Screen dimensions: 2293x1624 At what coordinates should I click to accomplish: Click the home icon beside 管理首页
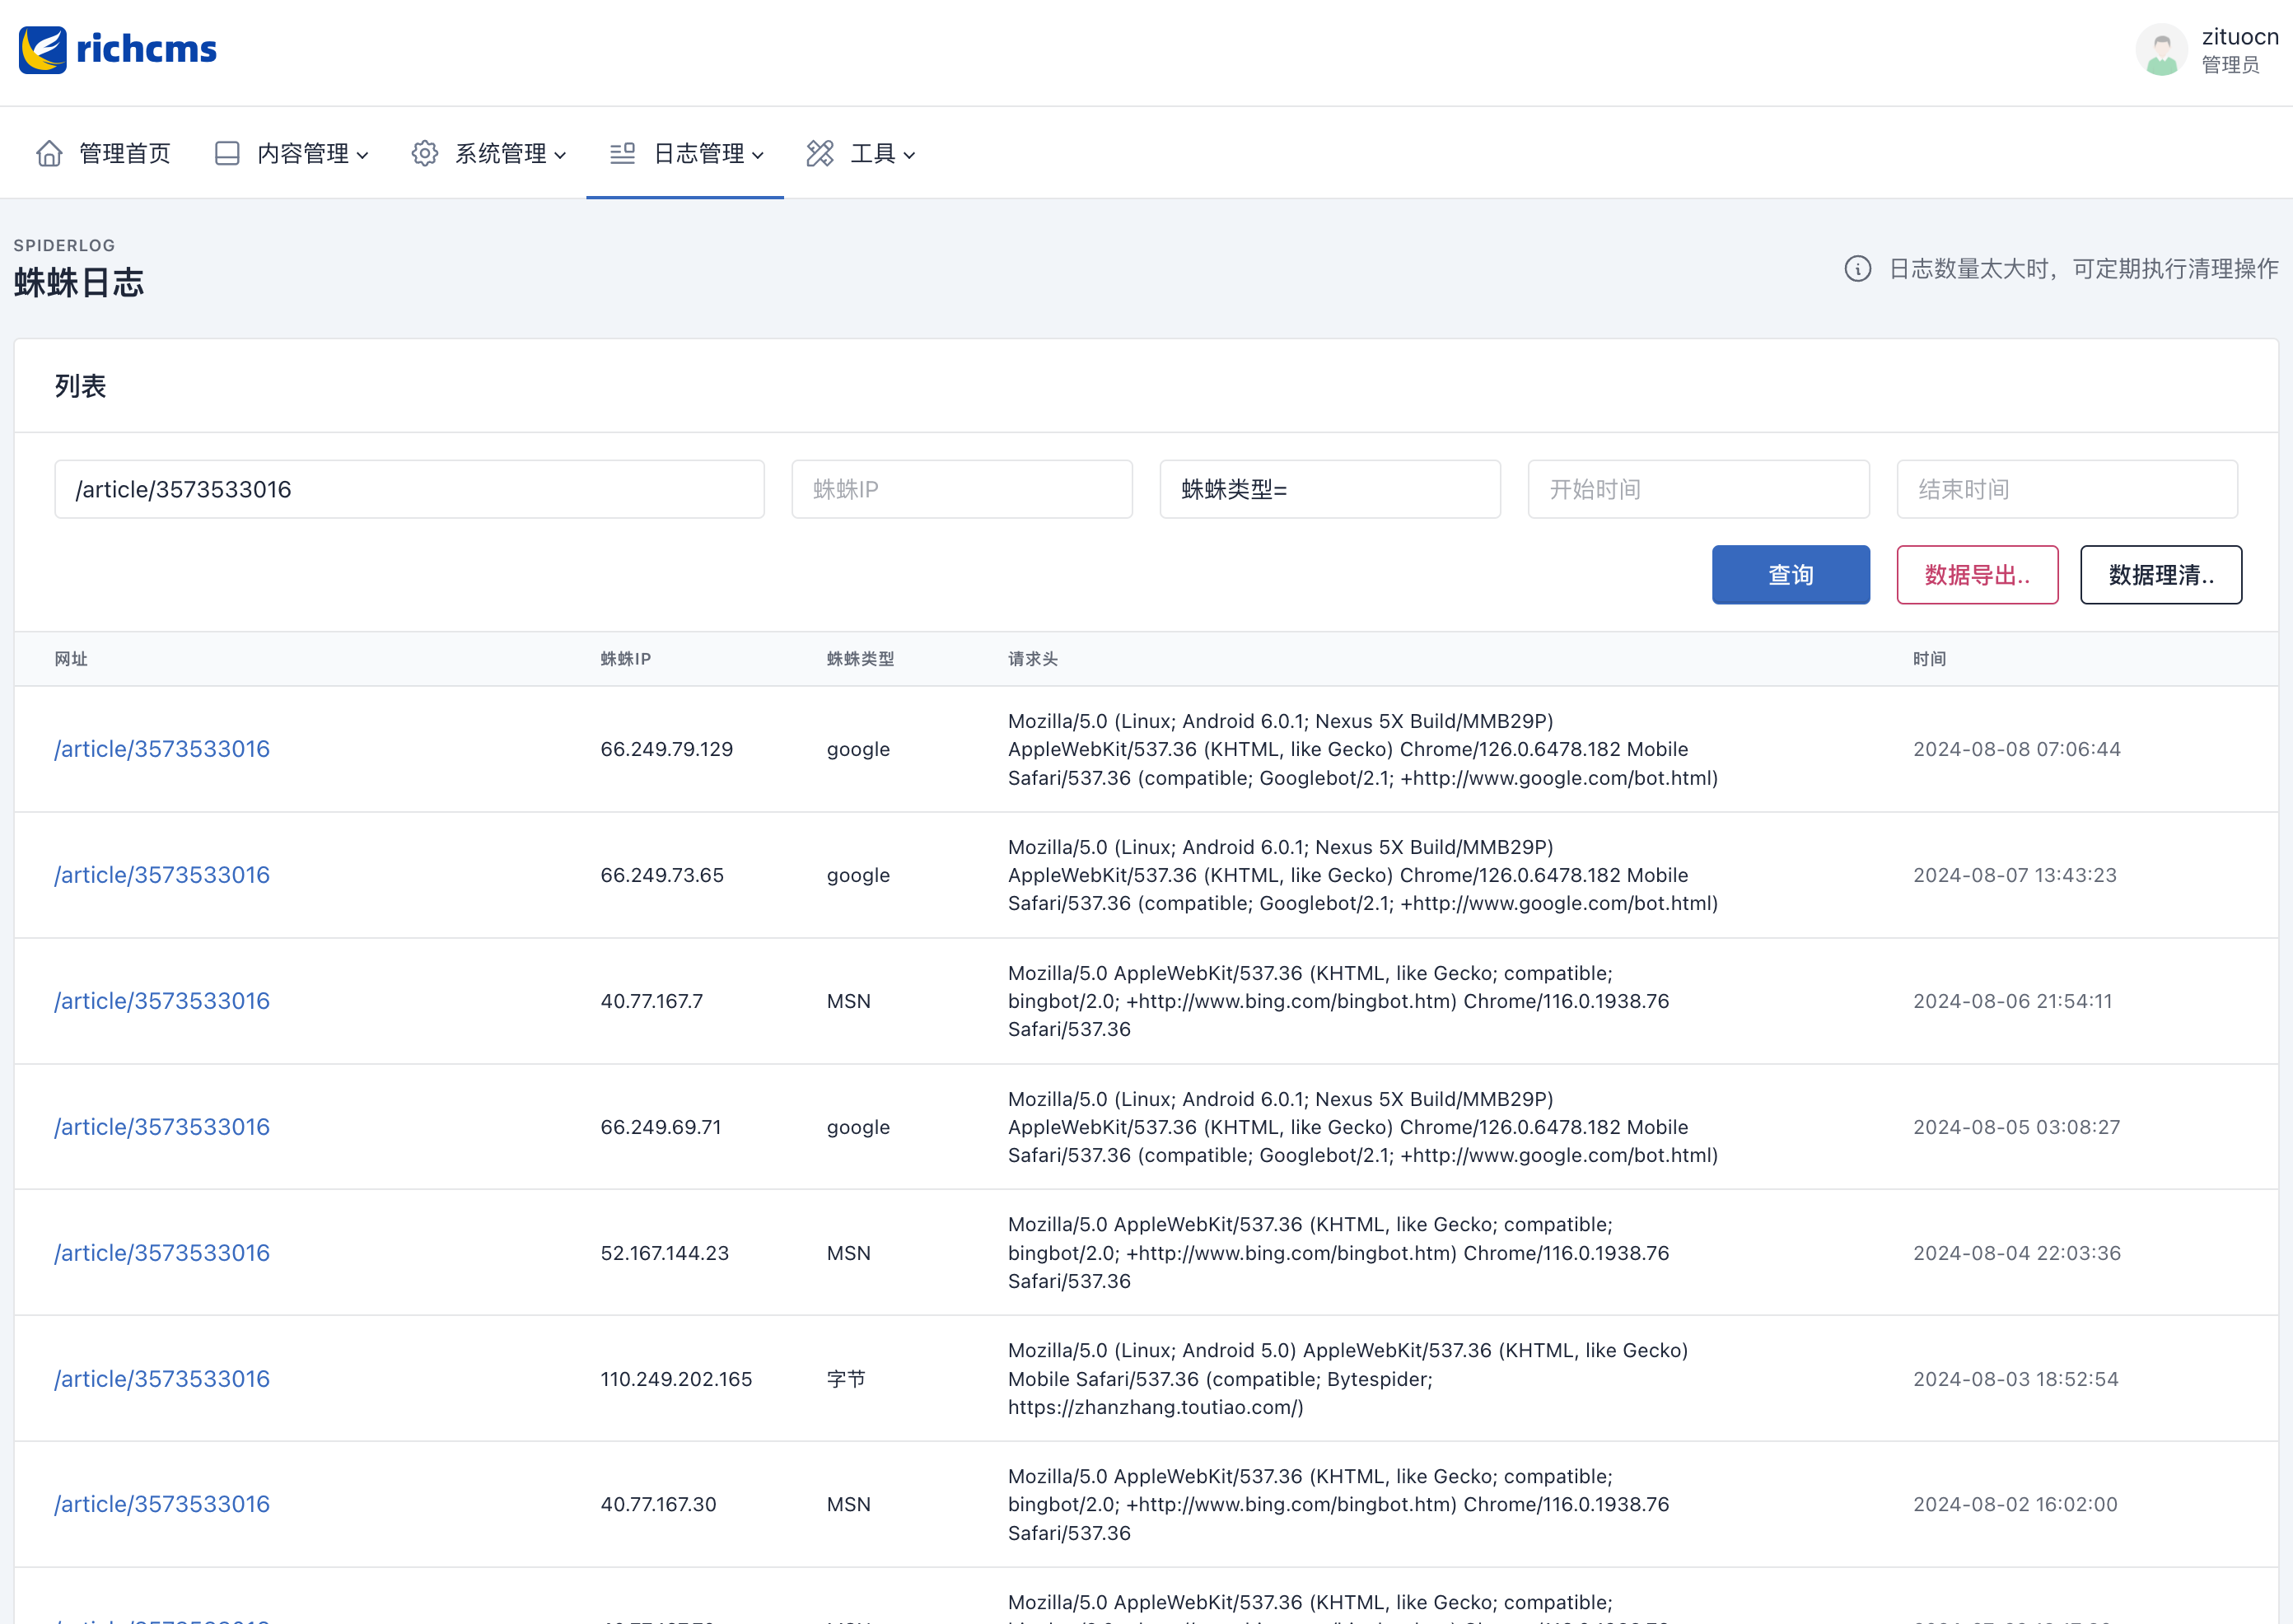click(x=49, y=153)
